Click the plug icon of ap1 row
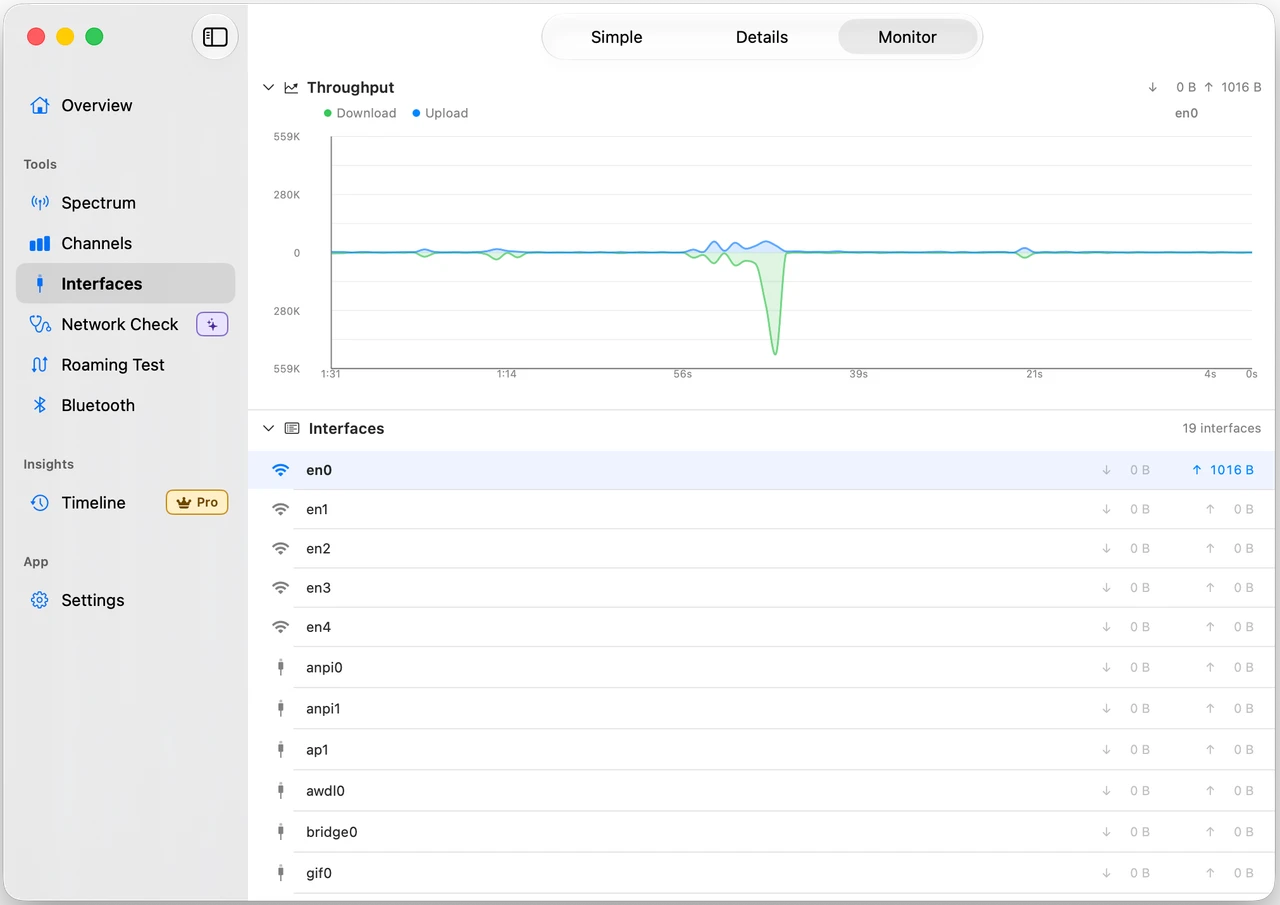This screenshot has height=905, width=1280. [281, 749]
